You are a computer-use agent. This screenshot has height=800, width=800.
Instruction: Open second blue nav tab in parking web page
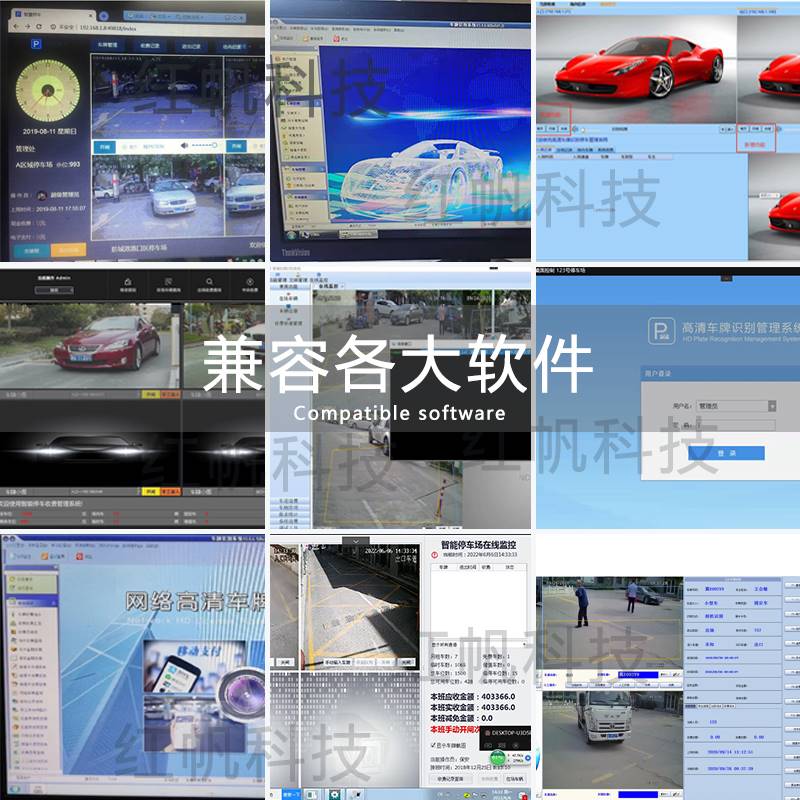pos(149,45)
